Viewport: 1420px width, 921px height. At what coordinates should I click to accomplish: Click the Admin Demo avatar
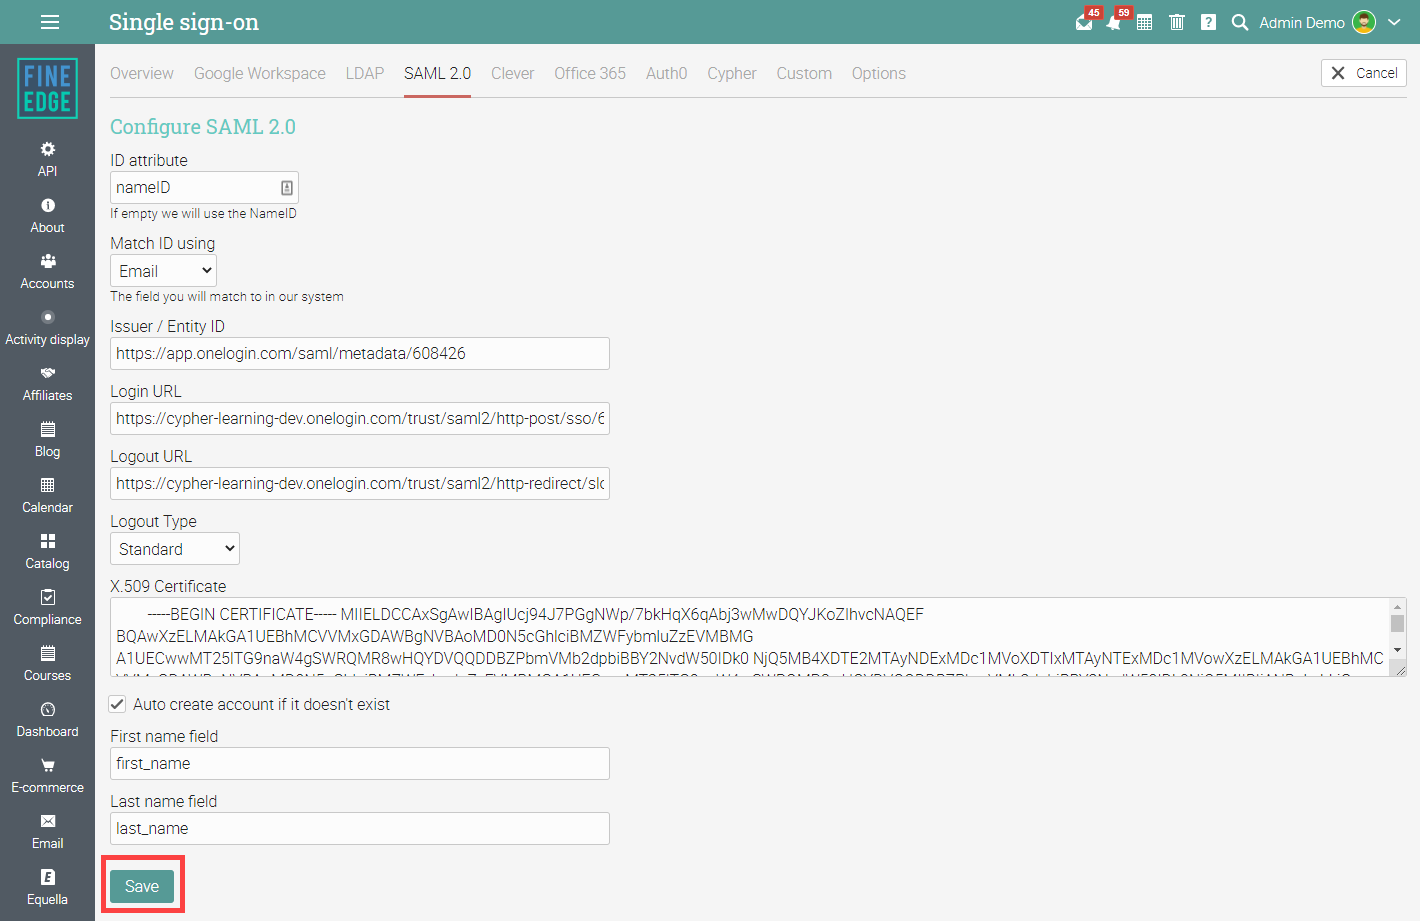click(1364, 22)
